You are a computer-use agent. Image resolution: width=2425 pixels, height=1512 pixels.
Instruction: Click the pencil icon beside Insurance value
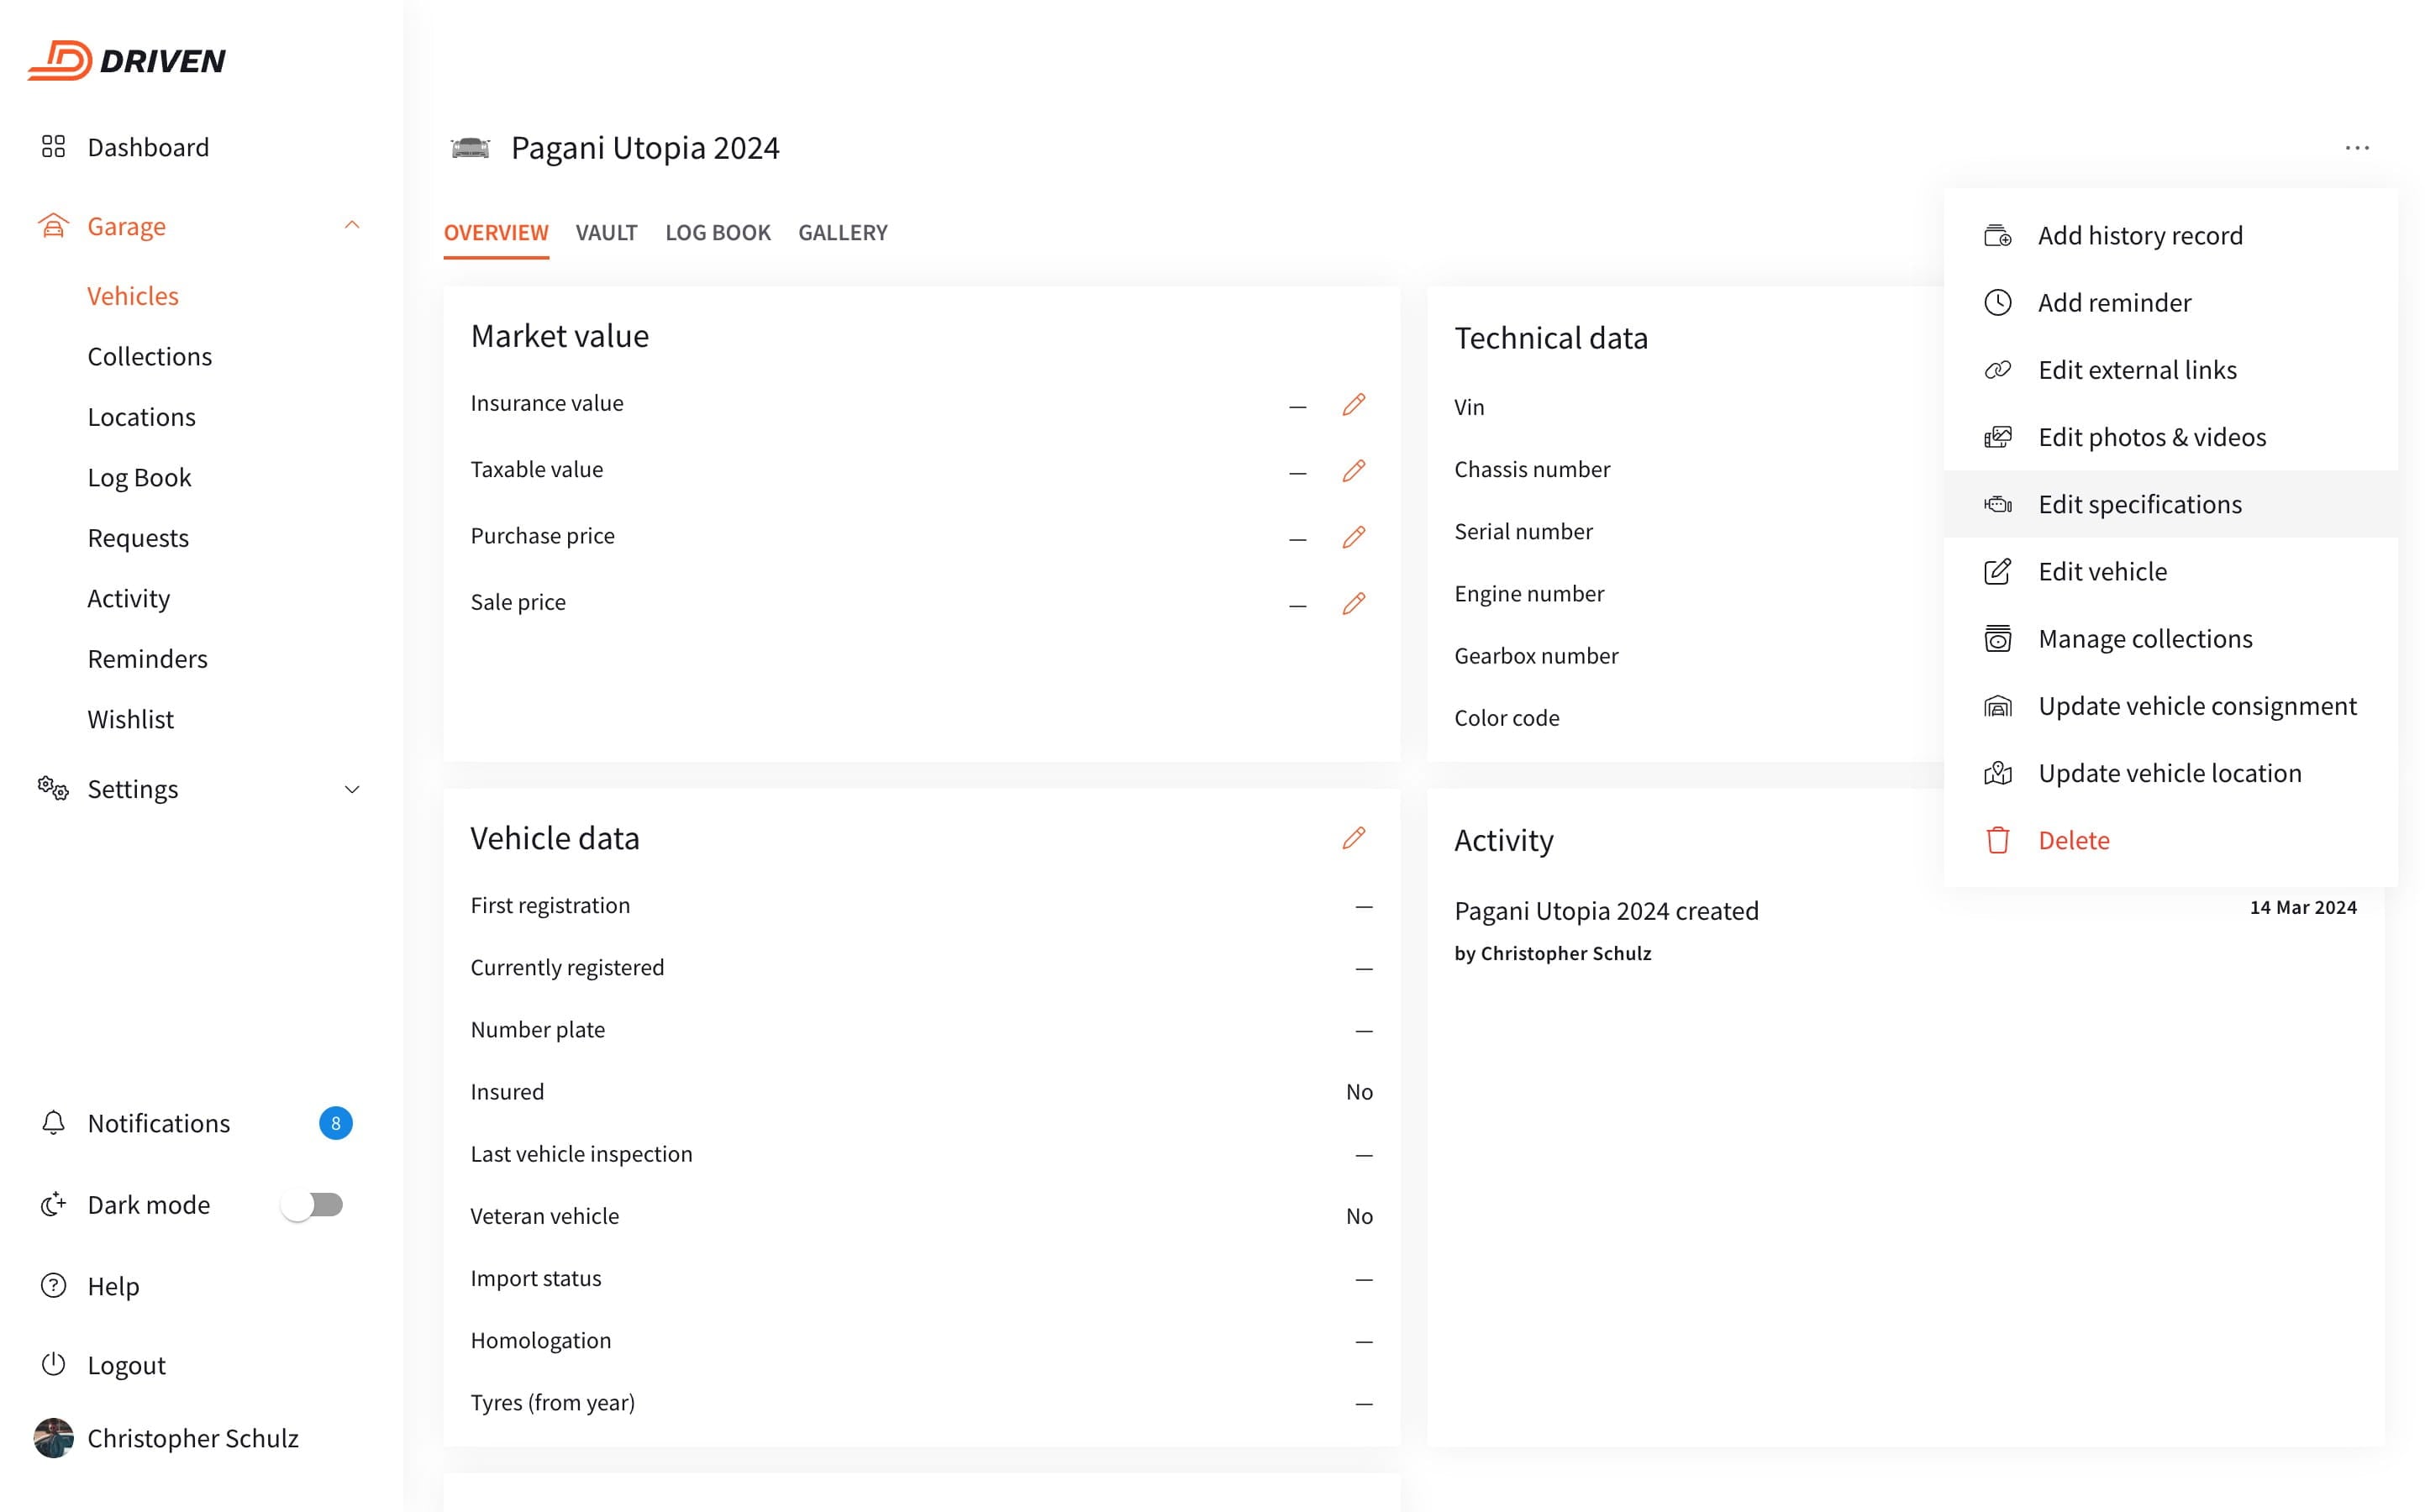[x=1353, y=404]
